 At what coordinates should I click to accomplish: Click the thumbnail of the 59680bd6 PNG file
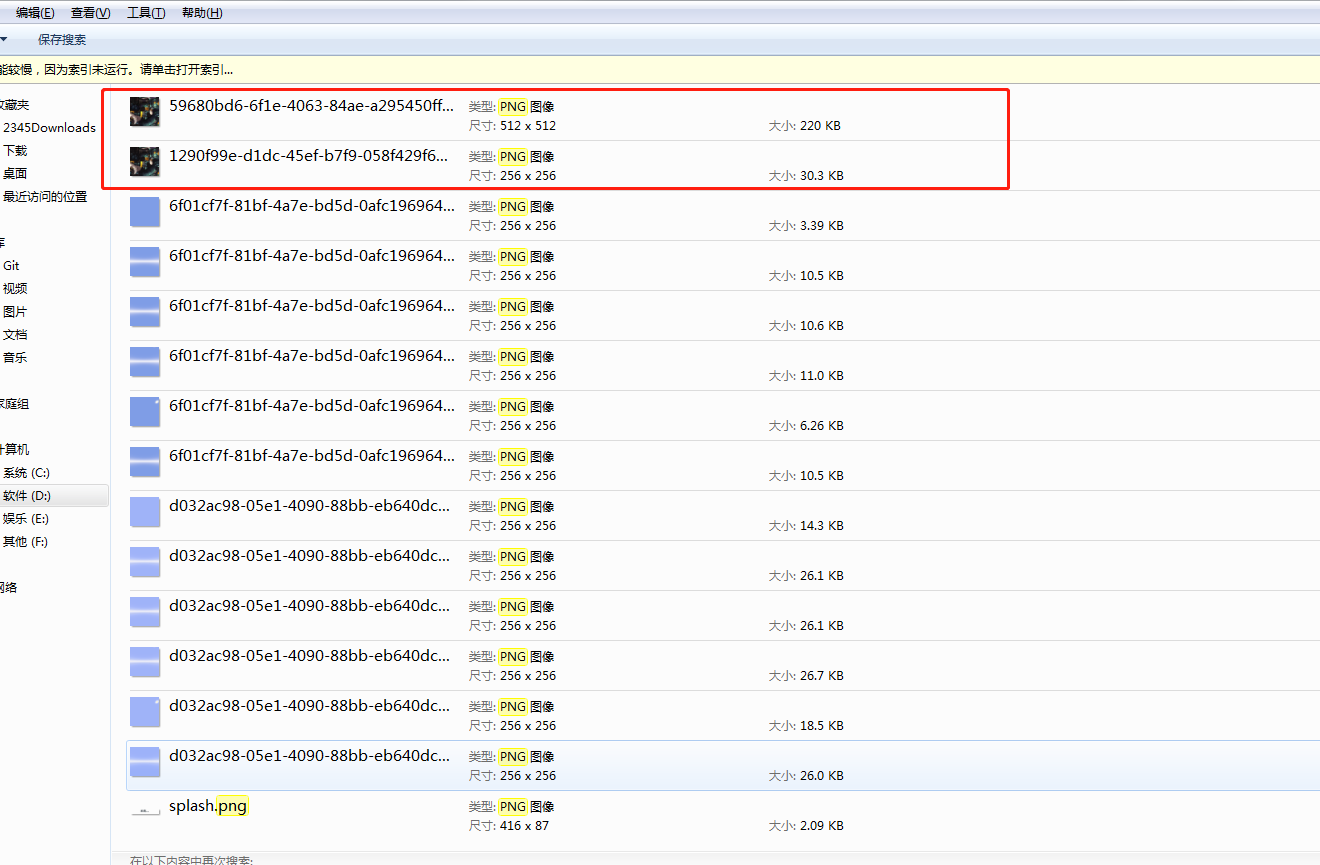pos(145,112)
